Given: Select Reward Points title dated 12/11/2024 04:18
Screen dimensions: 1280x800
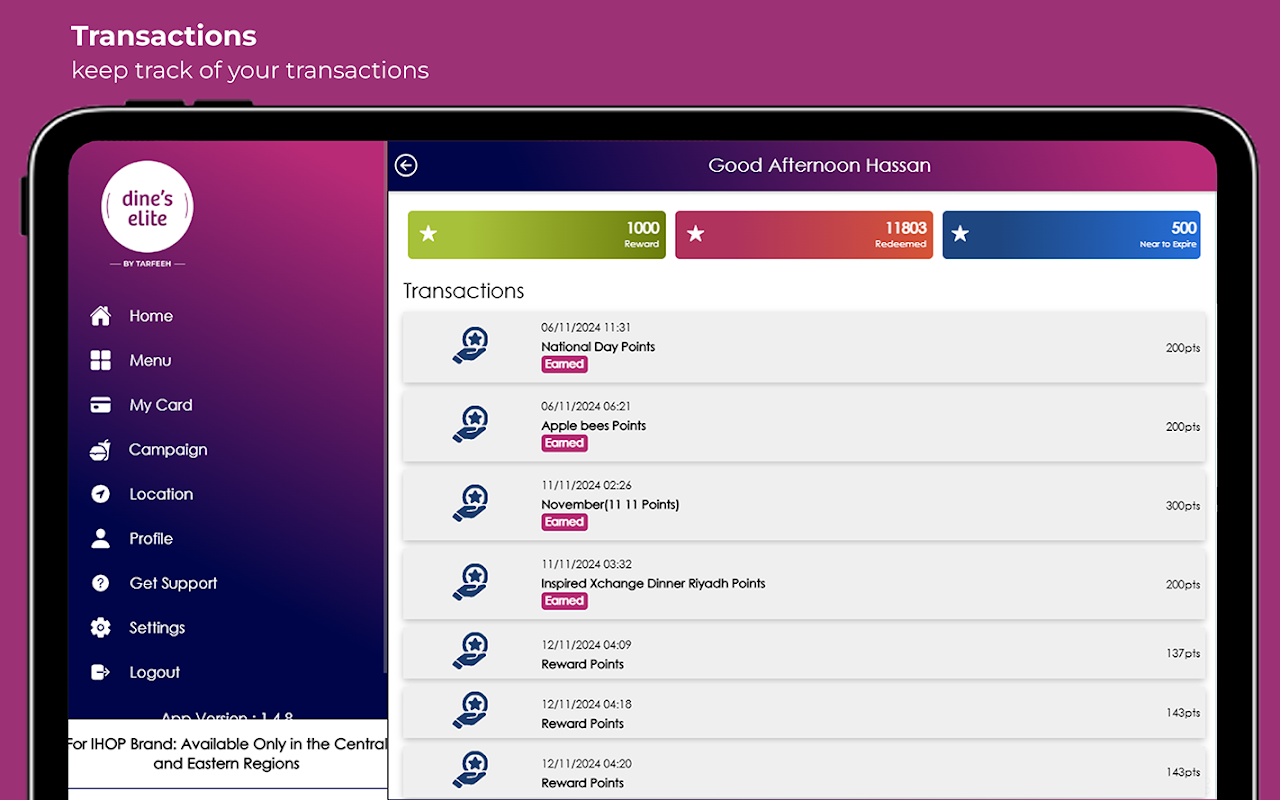Looking at the screenshot, I should tap(582, 723).
